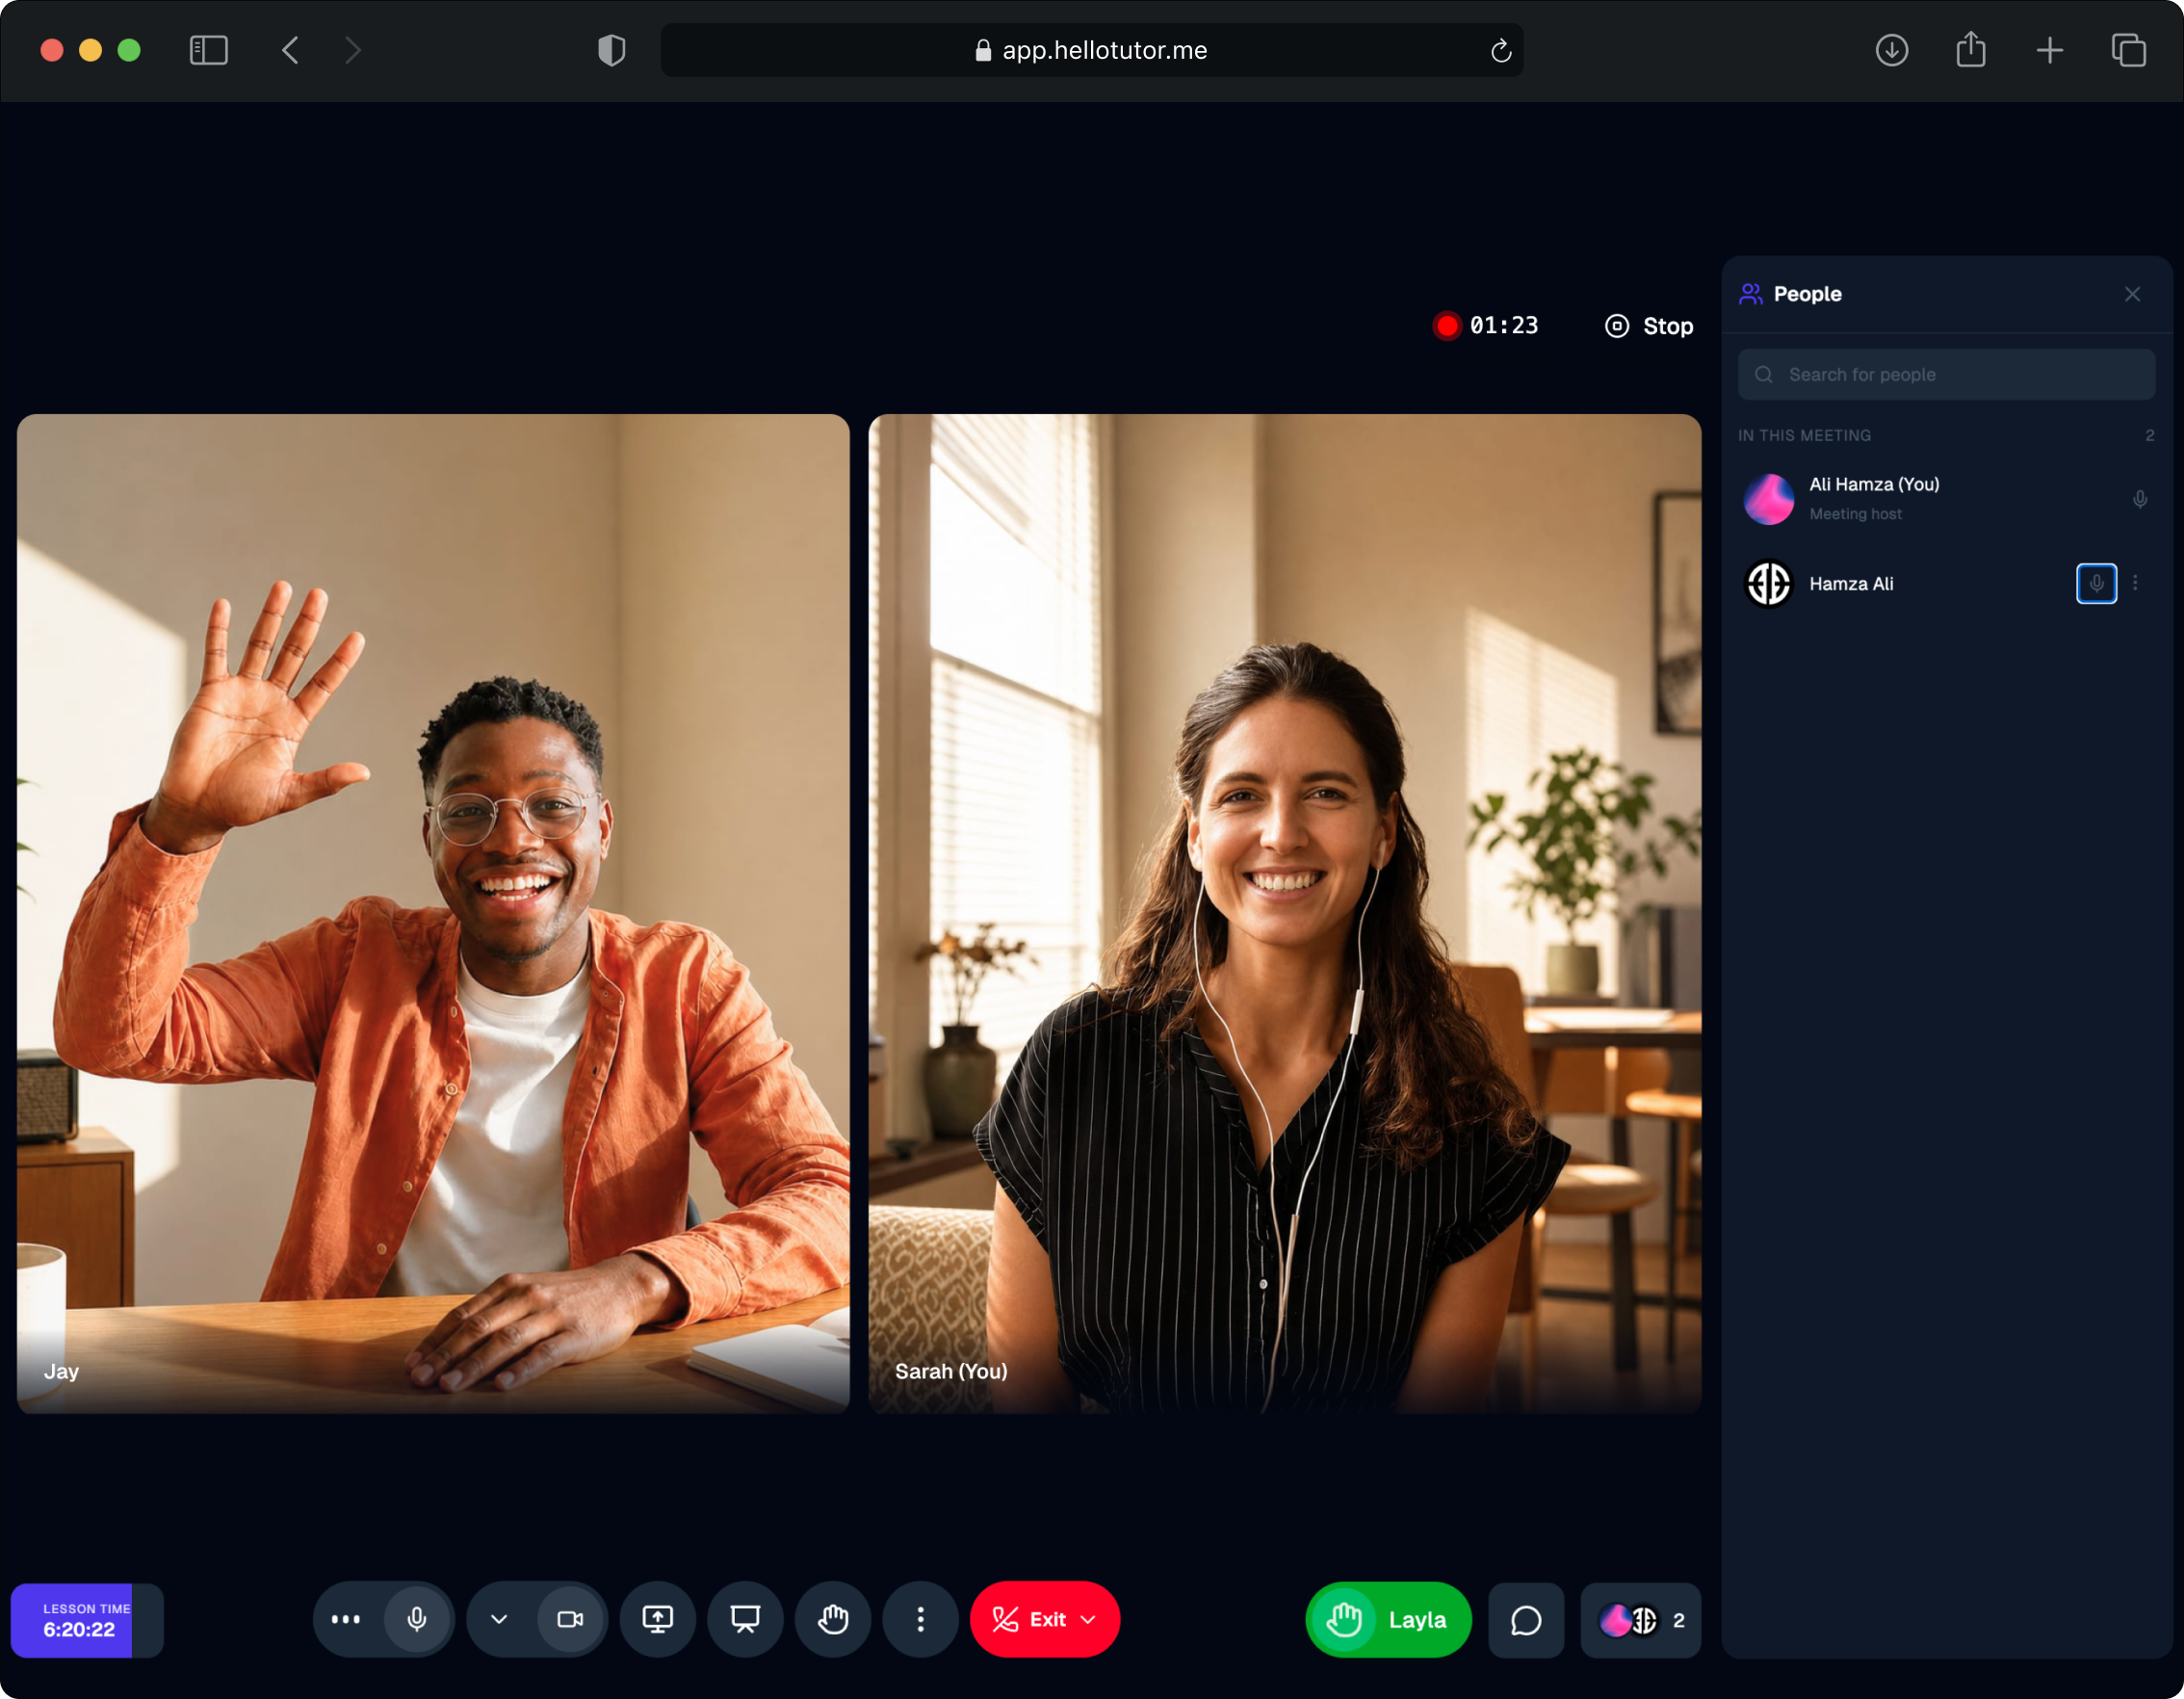Mute the microphone in bottom toolbar
This screenshot has height=1699, width=2184.
point(417,1619)
